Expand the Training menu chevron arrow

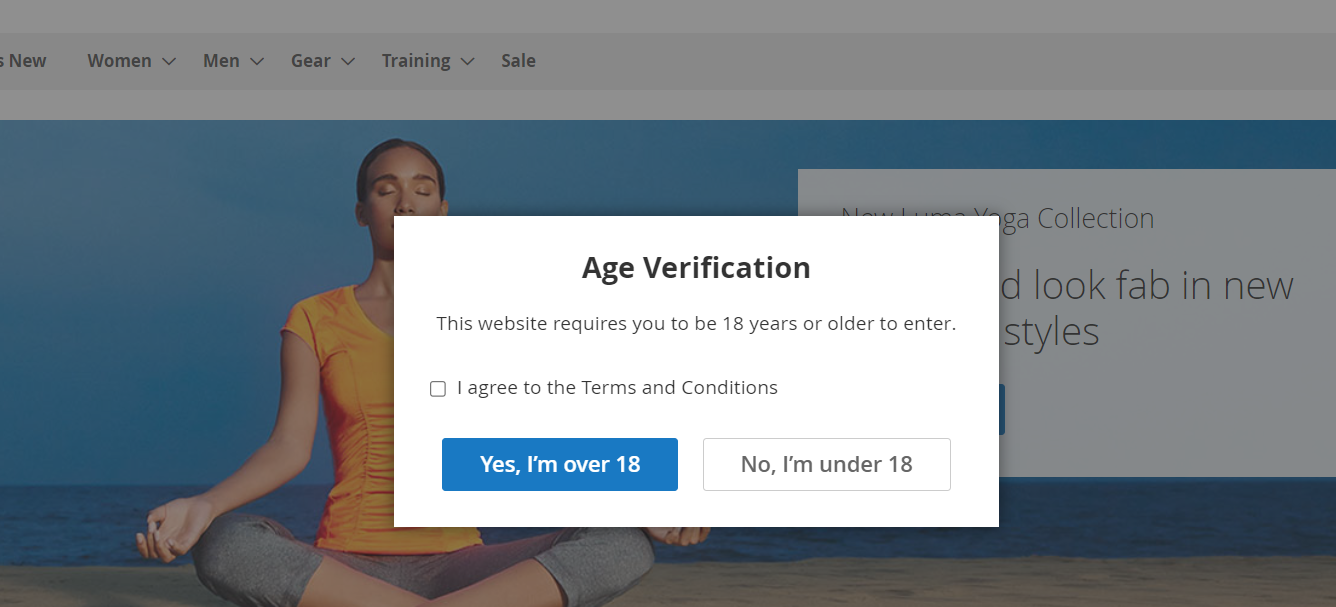[x=467, y=62]
